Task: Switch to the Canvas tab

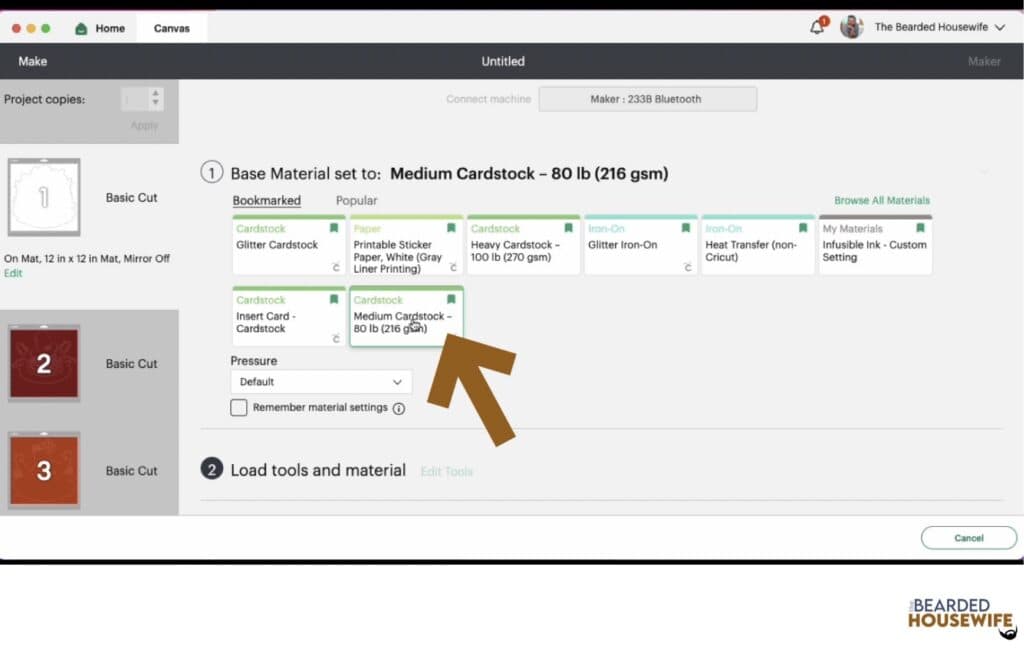Action: coord(172,28)
